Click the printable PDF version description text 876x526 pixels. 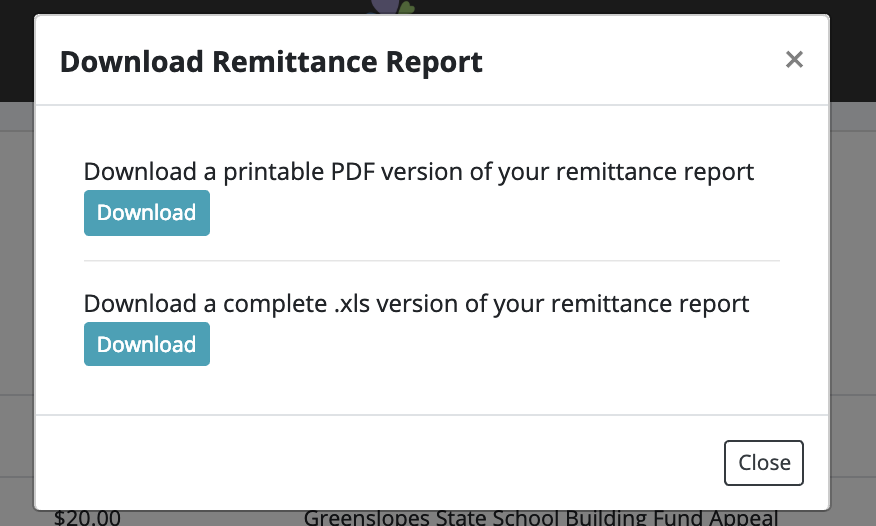pyautogui.click(x=418, y=172)
